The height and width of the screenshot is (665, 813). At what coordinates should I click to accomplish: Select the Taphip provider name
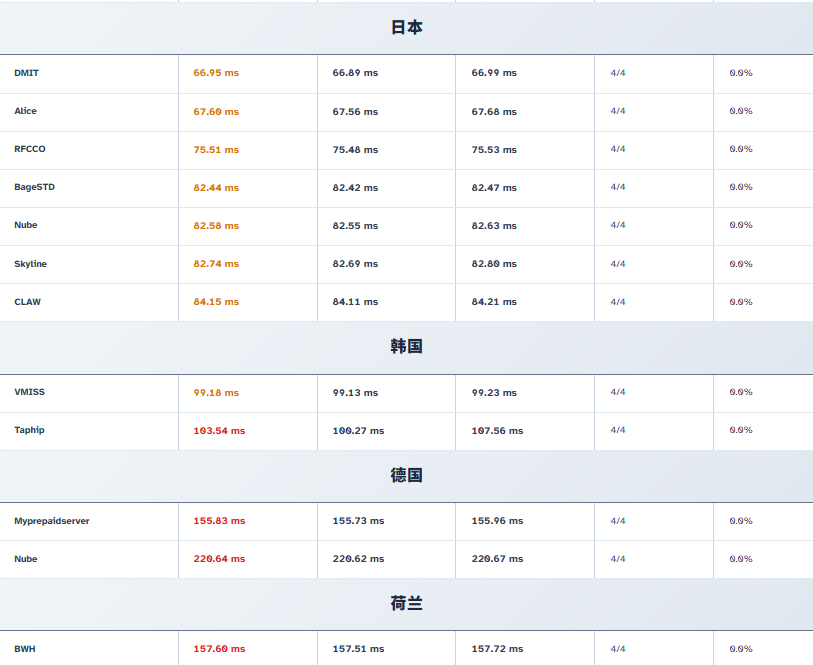click(x=29, y=430)
